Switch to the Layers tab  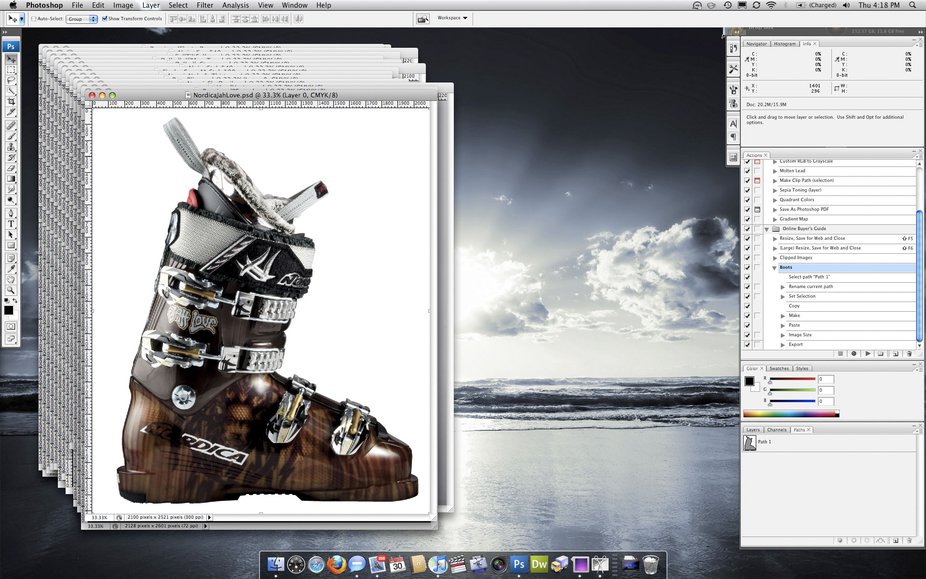(x=752, y=430)
